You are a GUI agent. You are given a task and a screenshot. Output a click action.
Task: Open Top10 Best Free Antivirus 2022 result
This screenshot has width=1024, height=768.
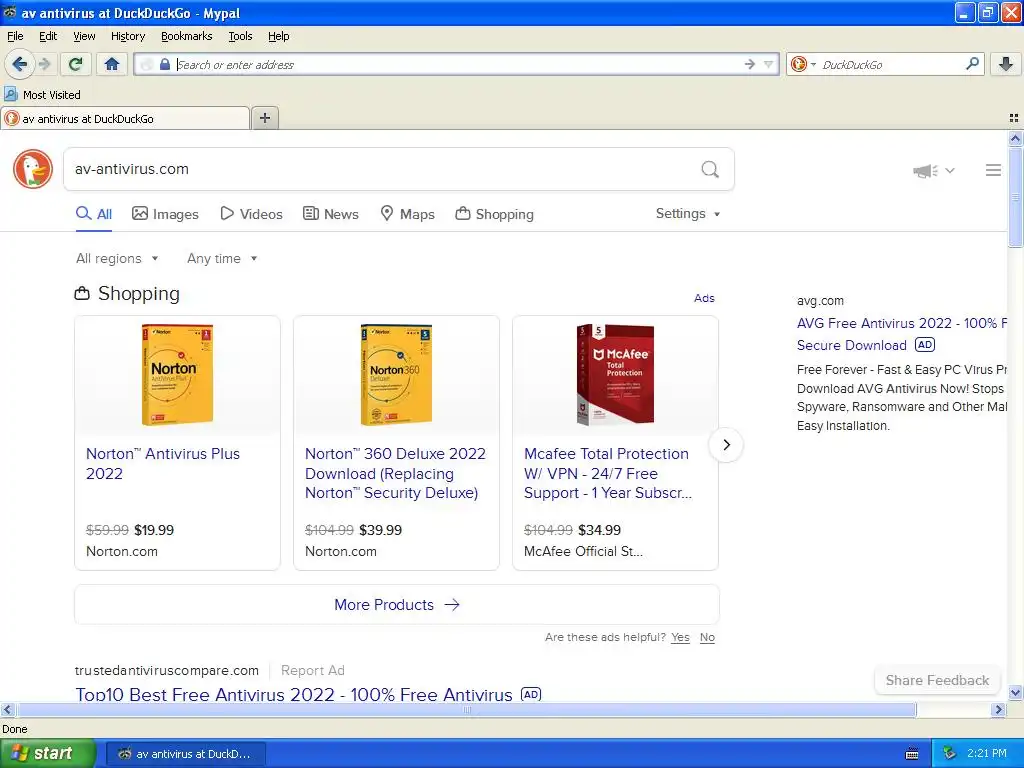294,694
